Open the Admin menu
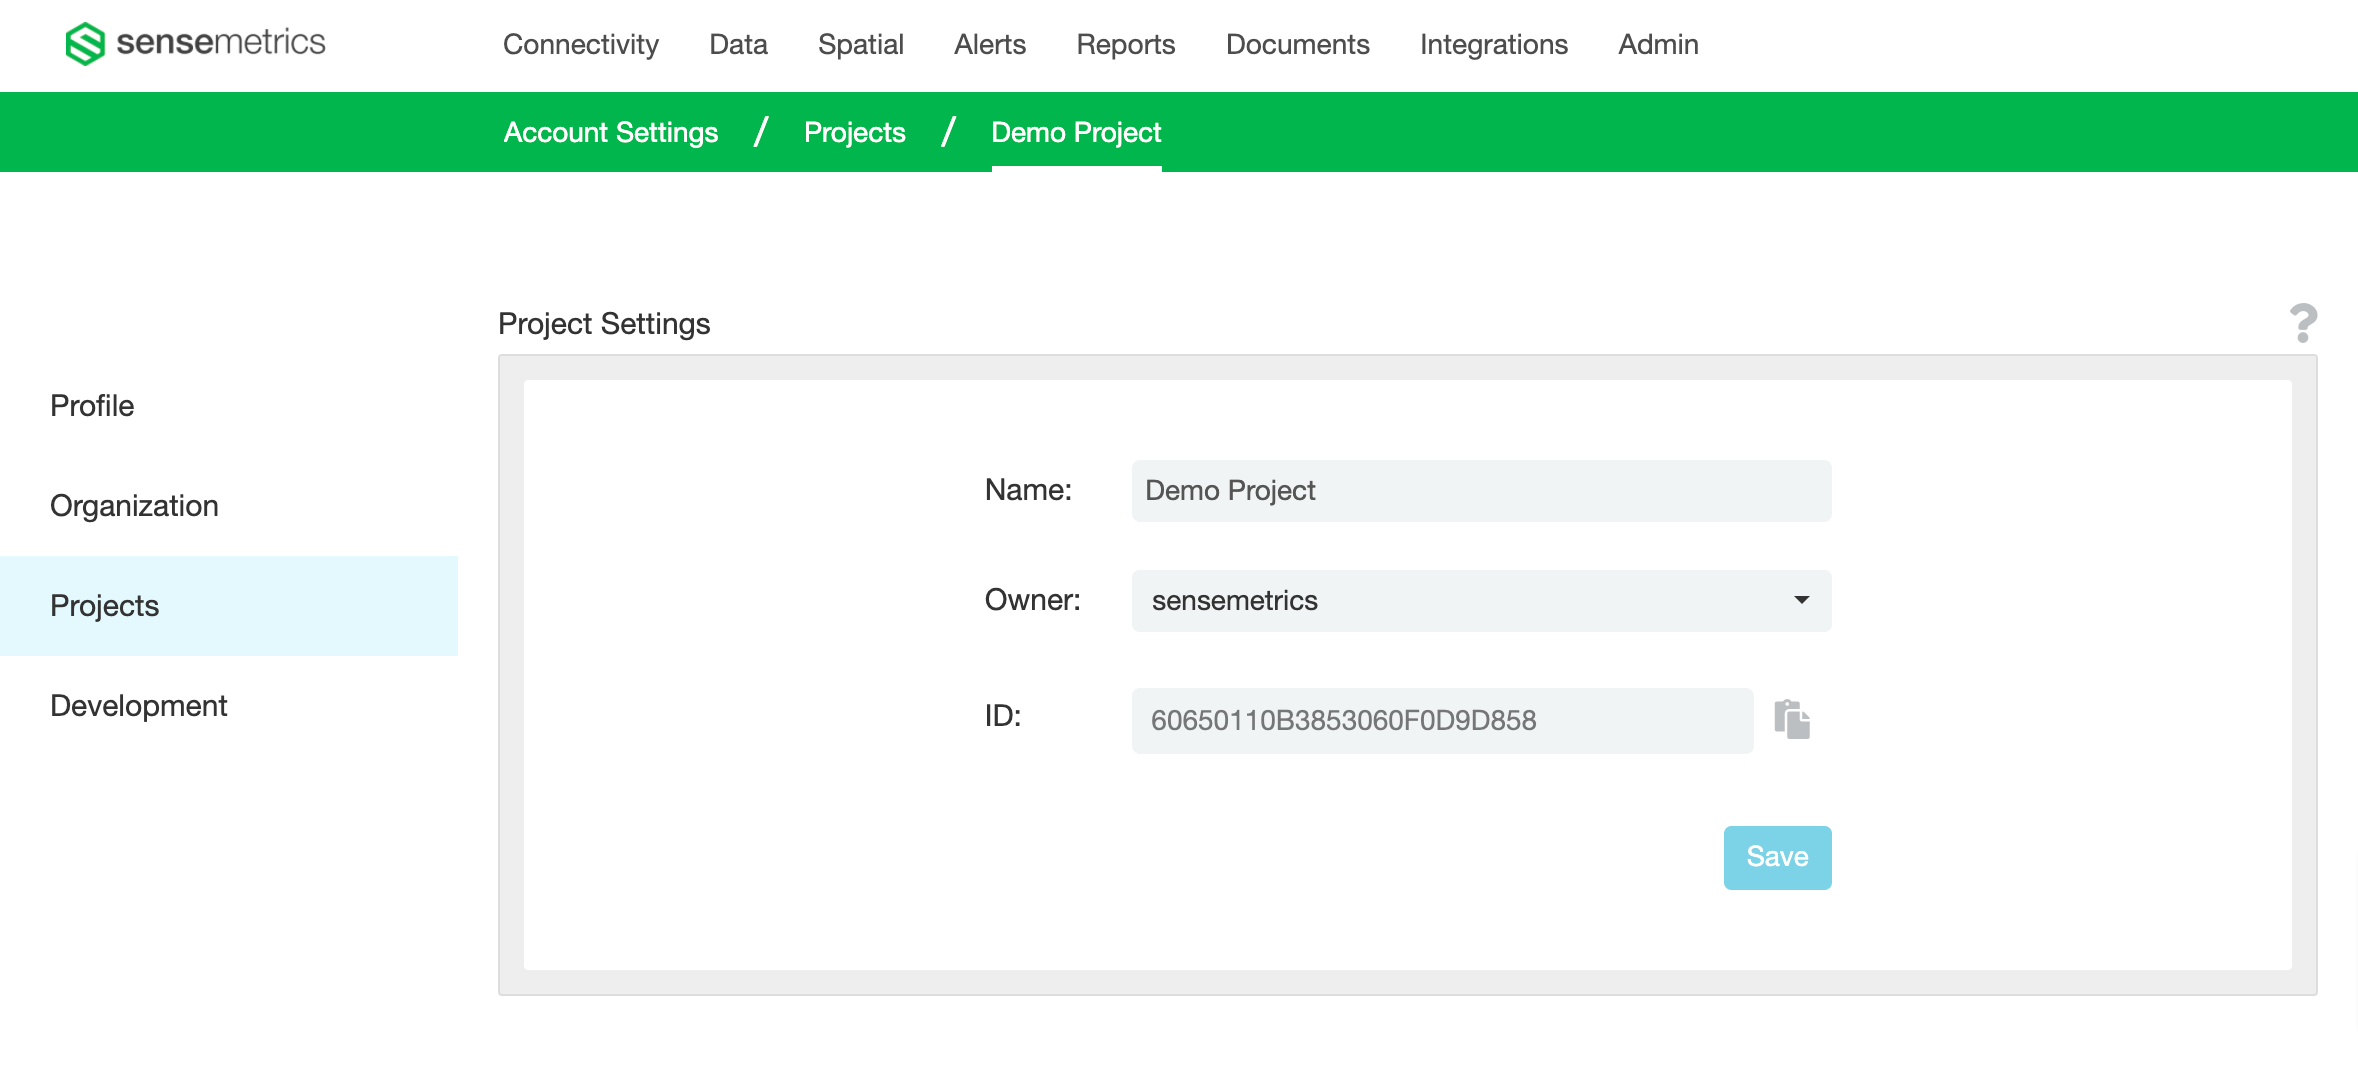This screenshot has width=2358, height=1068. [x=1658, y=45]
